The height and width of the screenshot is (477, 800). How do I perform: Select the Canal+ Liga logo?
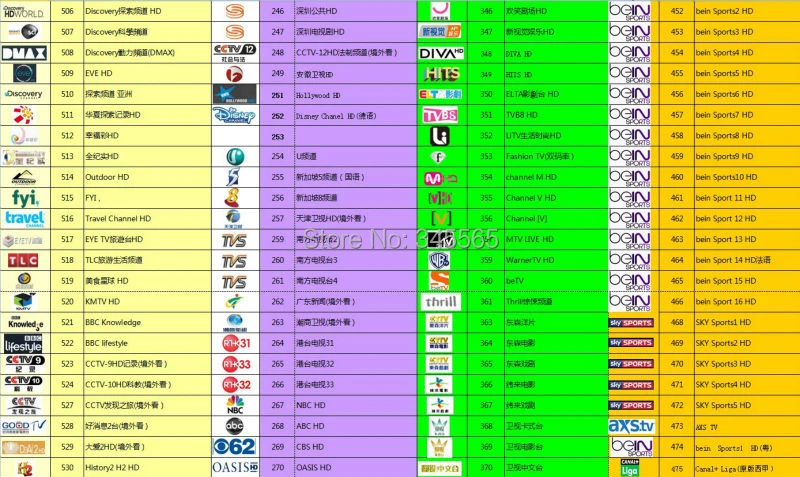630,467
